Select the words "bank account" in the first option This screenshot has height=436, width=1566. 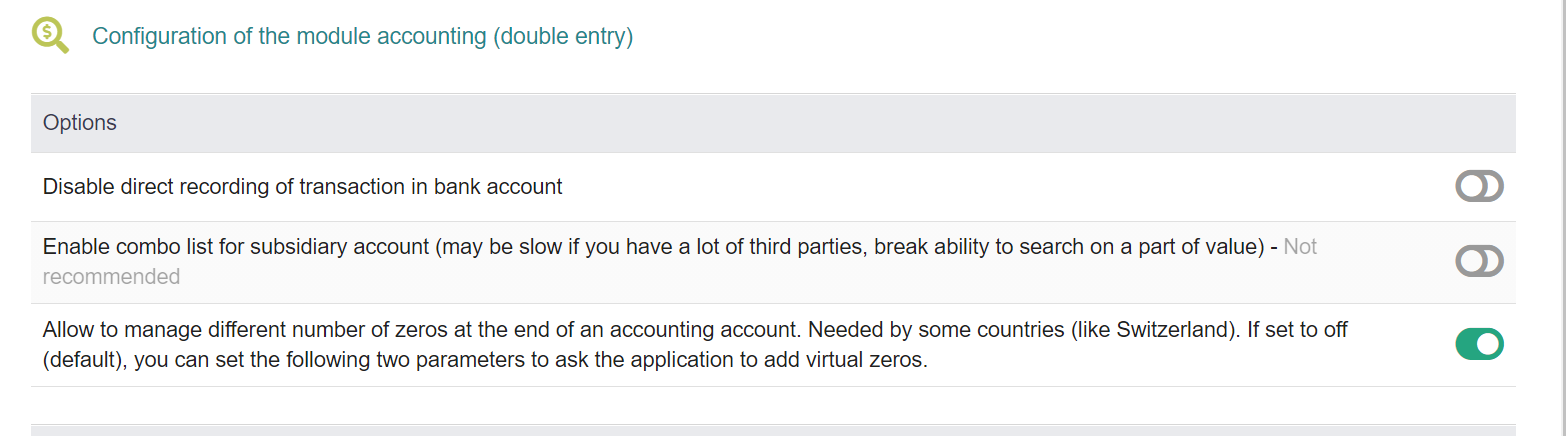pos(498,186)
